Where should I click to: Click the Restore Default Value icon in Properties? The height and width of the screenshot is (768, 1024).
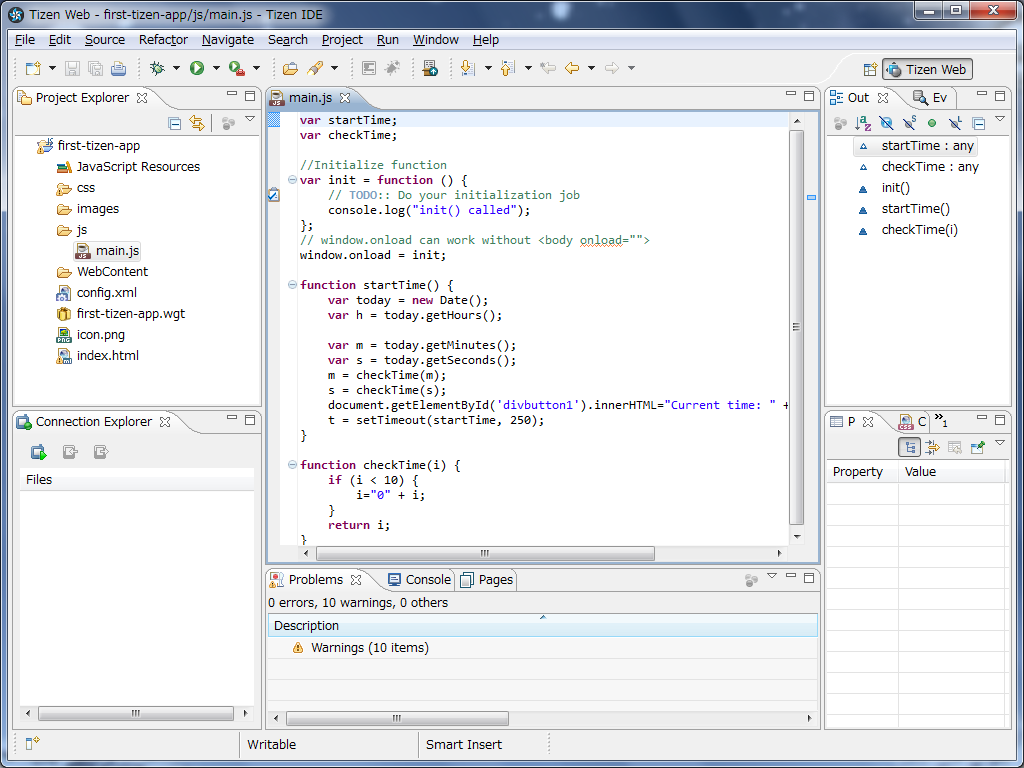coord(954,447)
